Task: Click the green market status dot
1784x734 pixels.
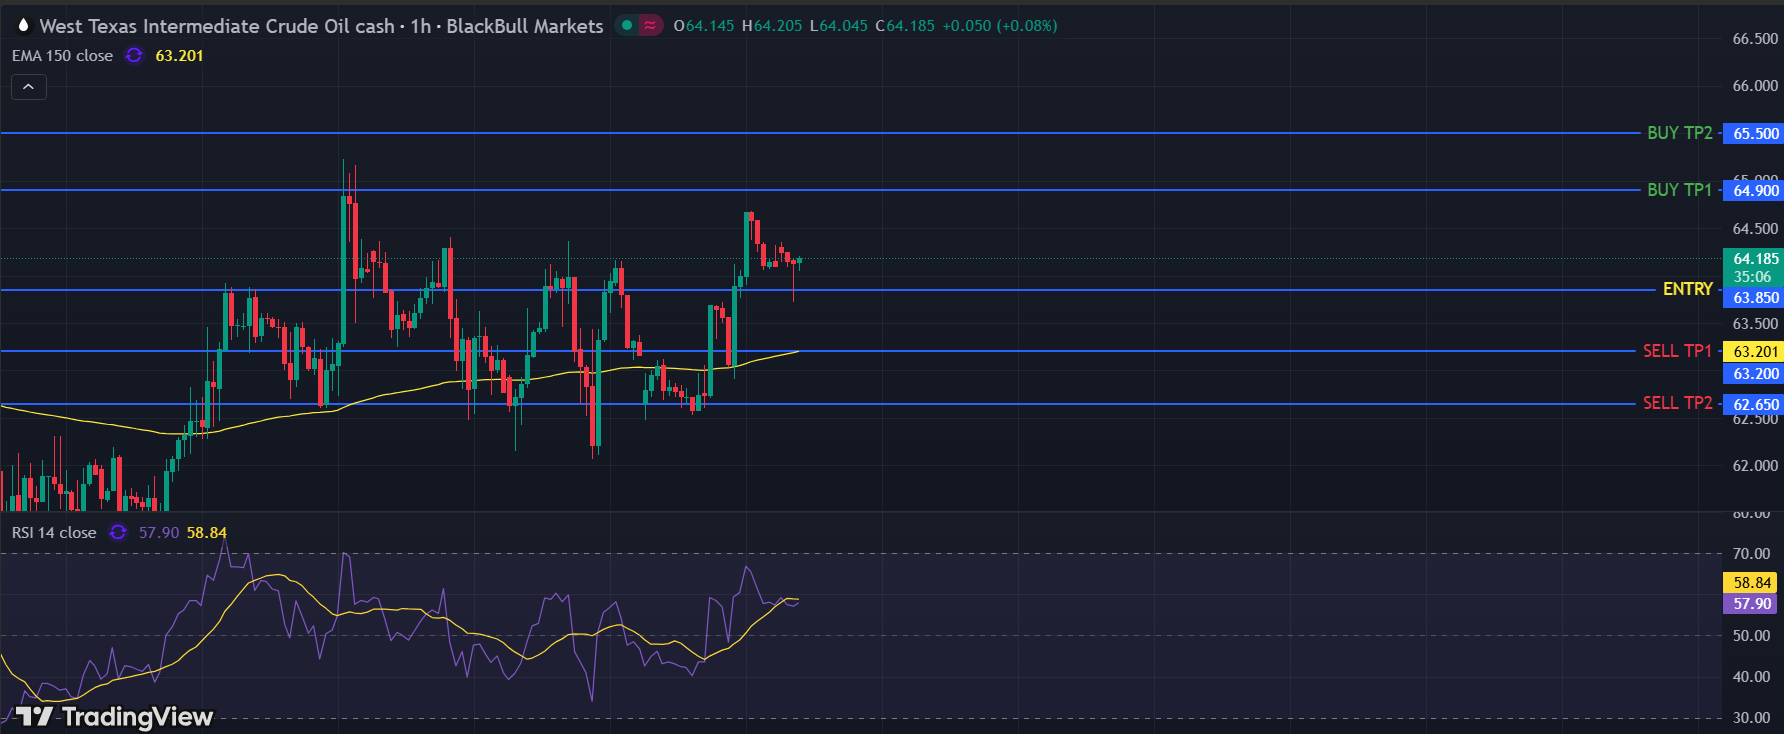Action: pyautogui.click(x=627, y=25)
